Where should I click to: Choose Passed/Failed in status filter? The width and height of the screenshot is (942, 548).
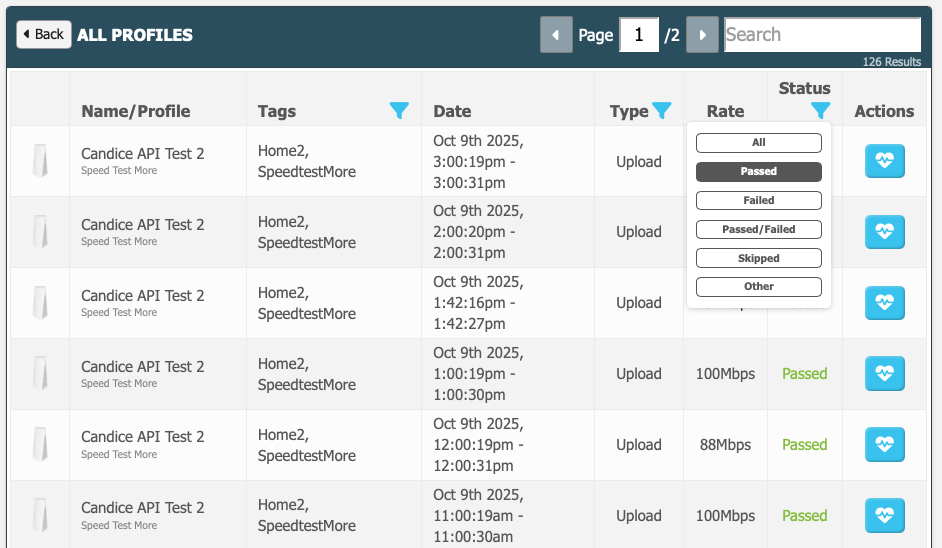click(758, 229)
